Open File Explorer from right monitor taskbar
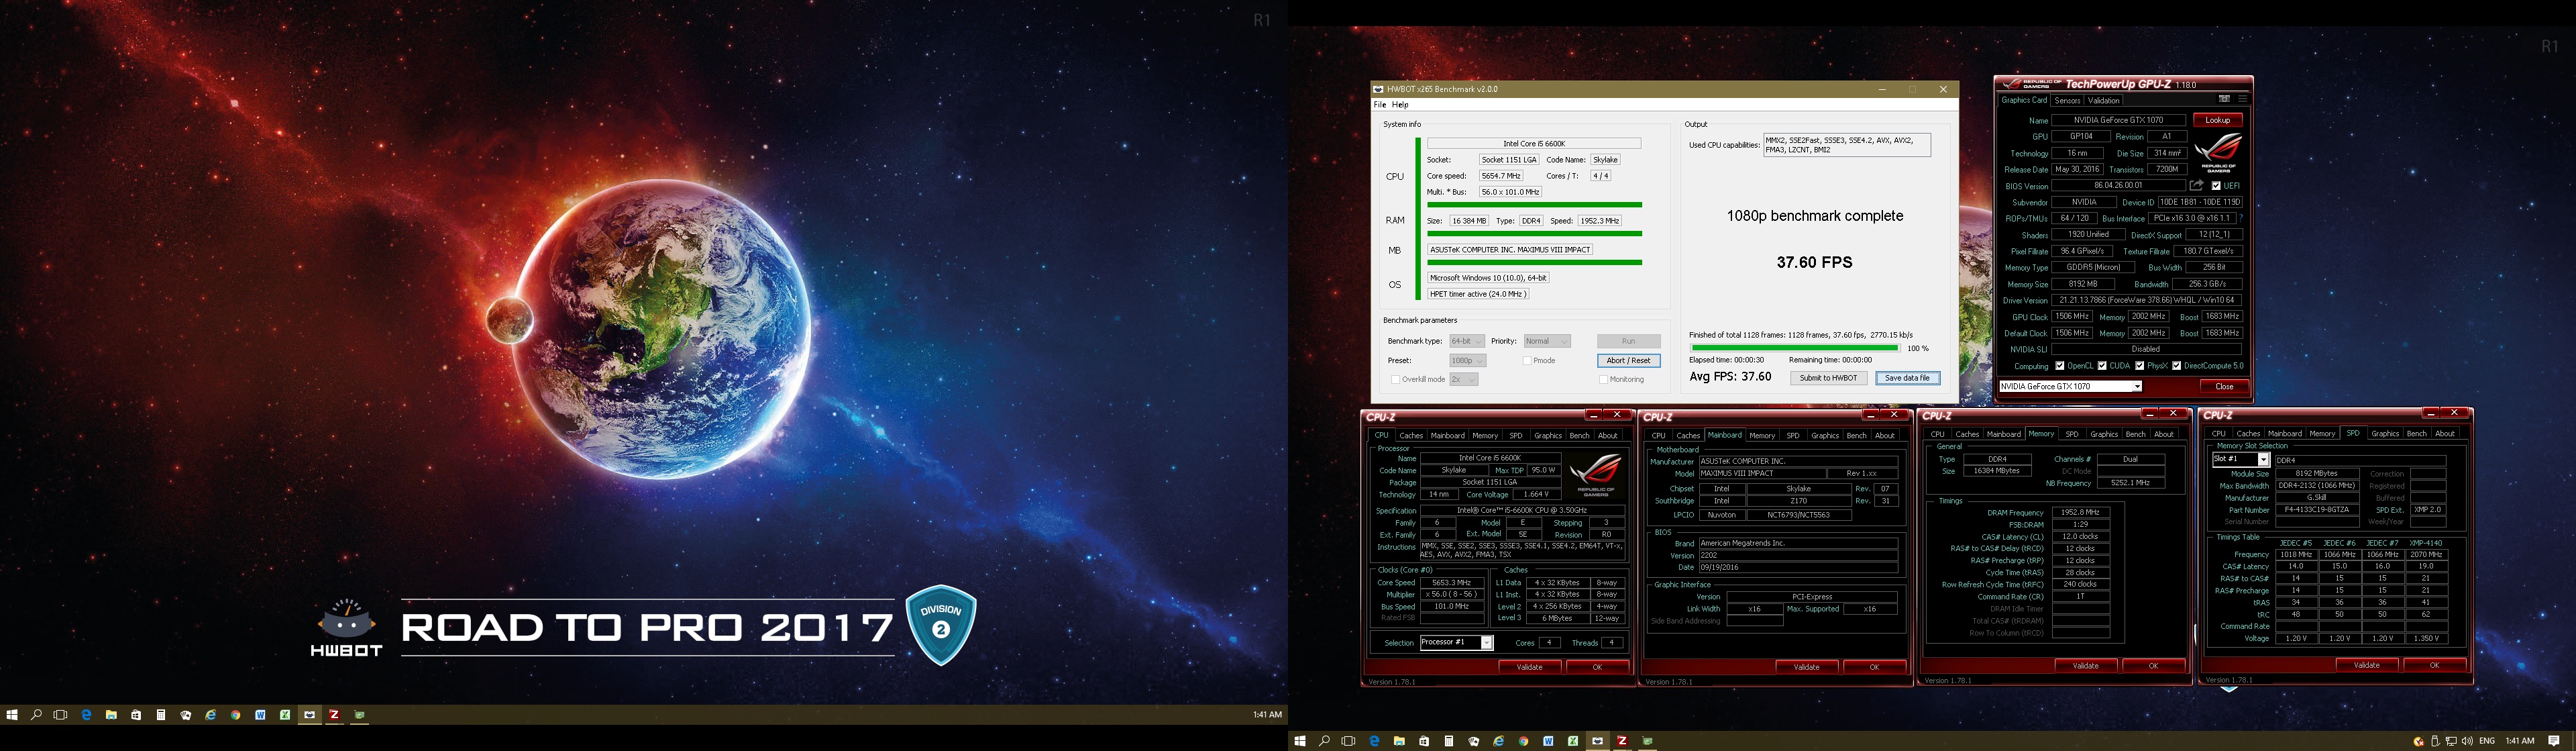 (1399, 741)
